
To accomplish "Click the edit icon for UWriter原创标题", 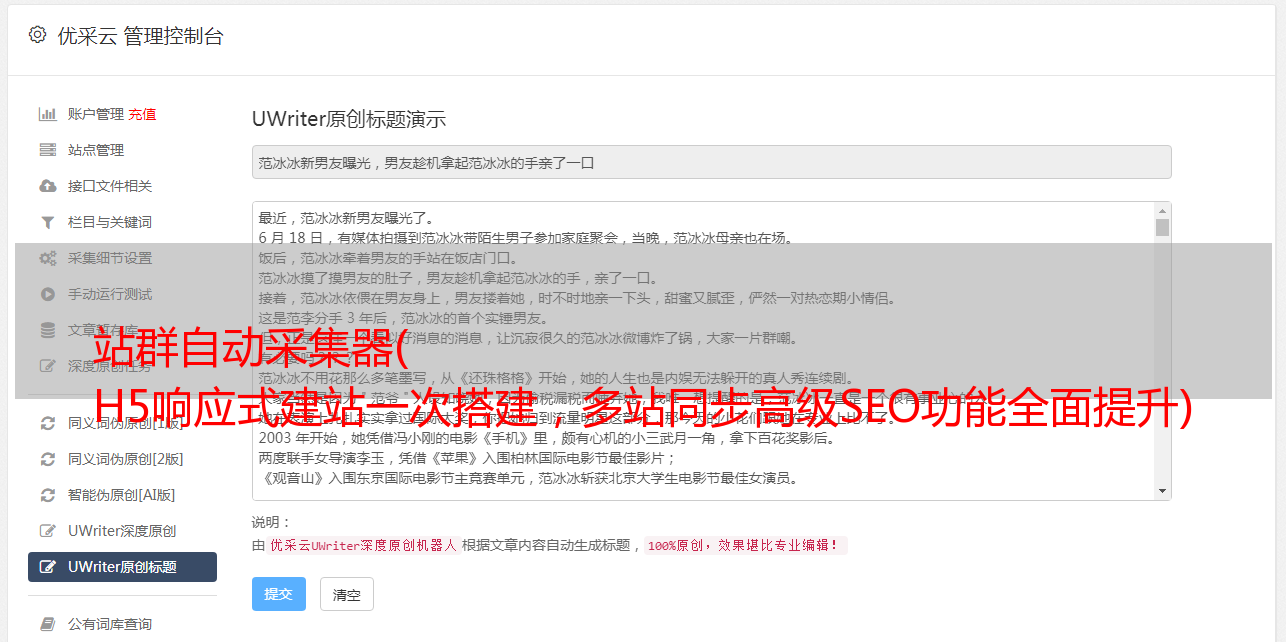I will pyautogui.click(x=47, y=567).
